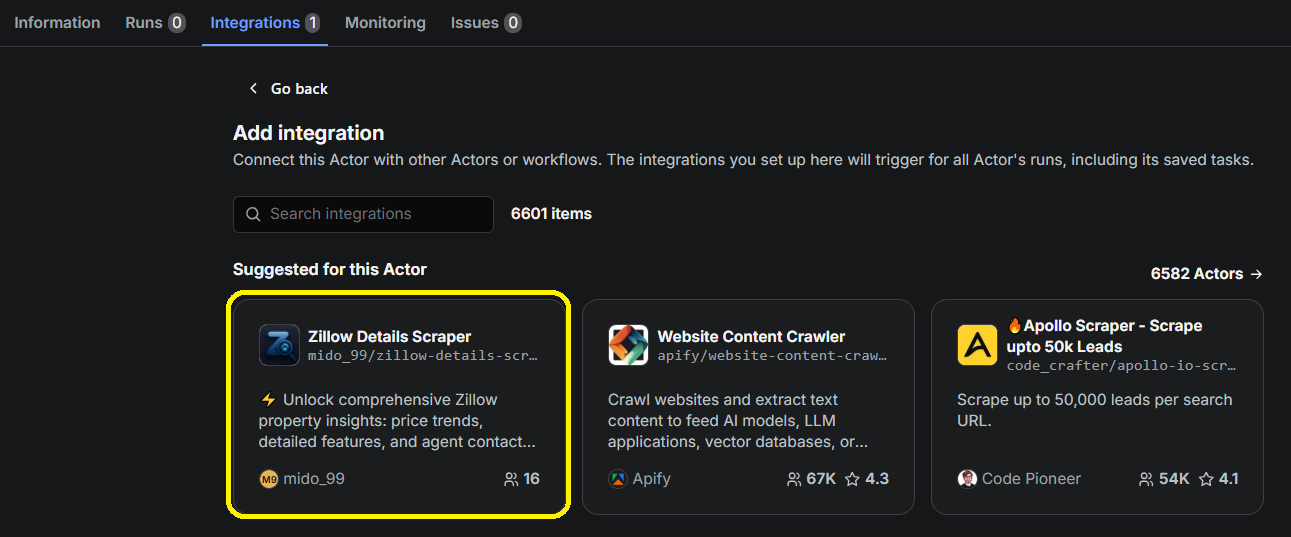The width and height of the screenshot is (1291, 537).
Task: Click the apify/website-content-craw… path text
Action: (x=772, y=355)
